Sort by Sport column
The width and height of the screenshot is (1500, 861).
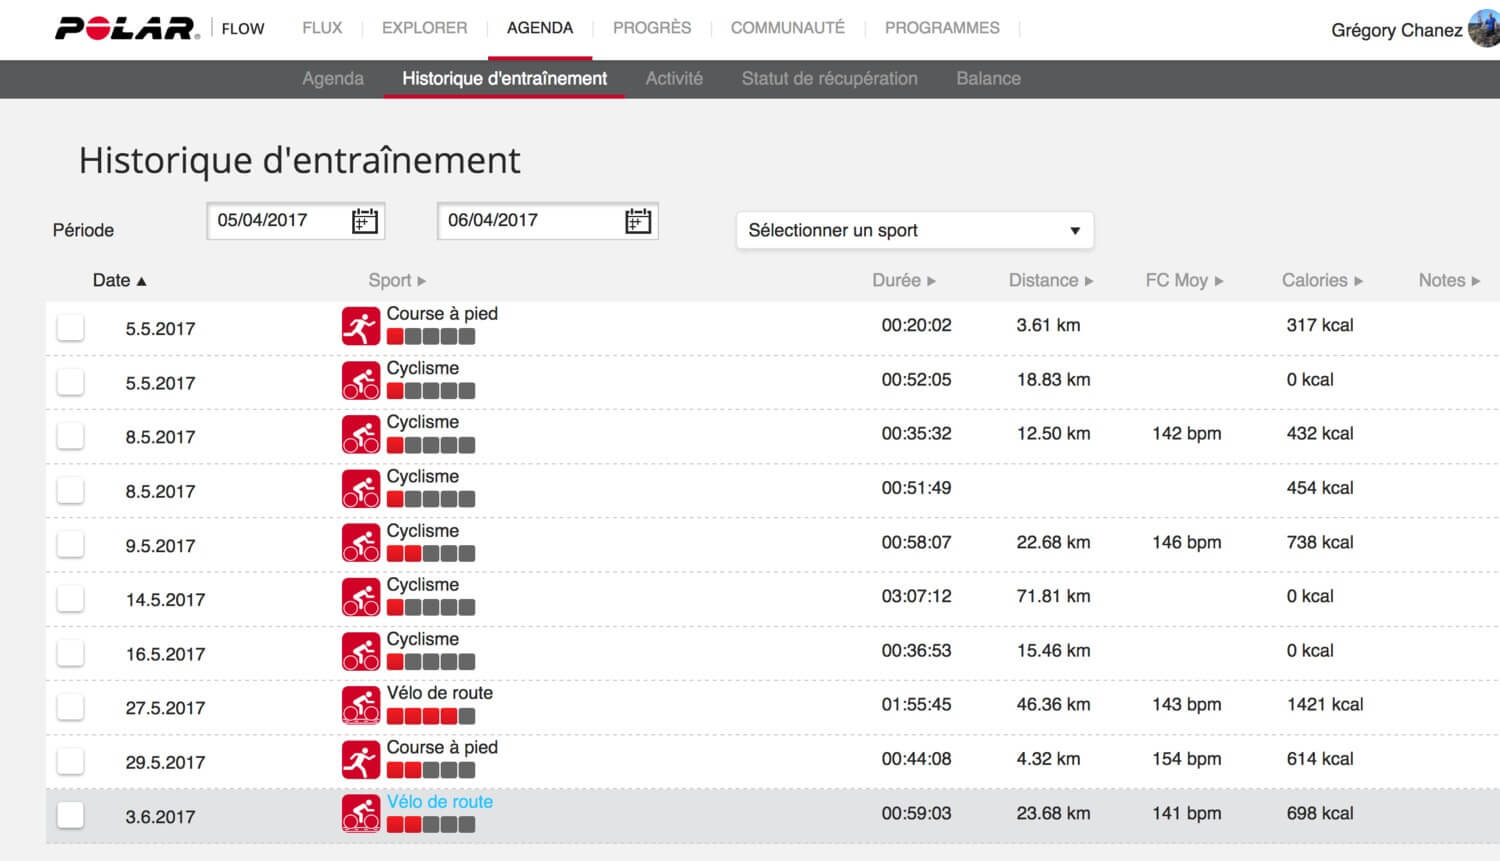tap(397, 280)
